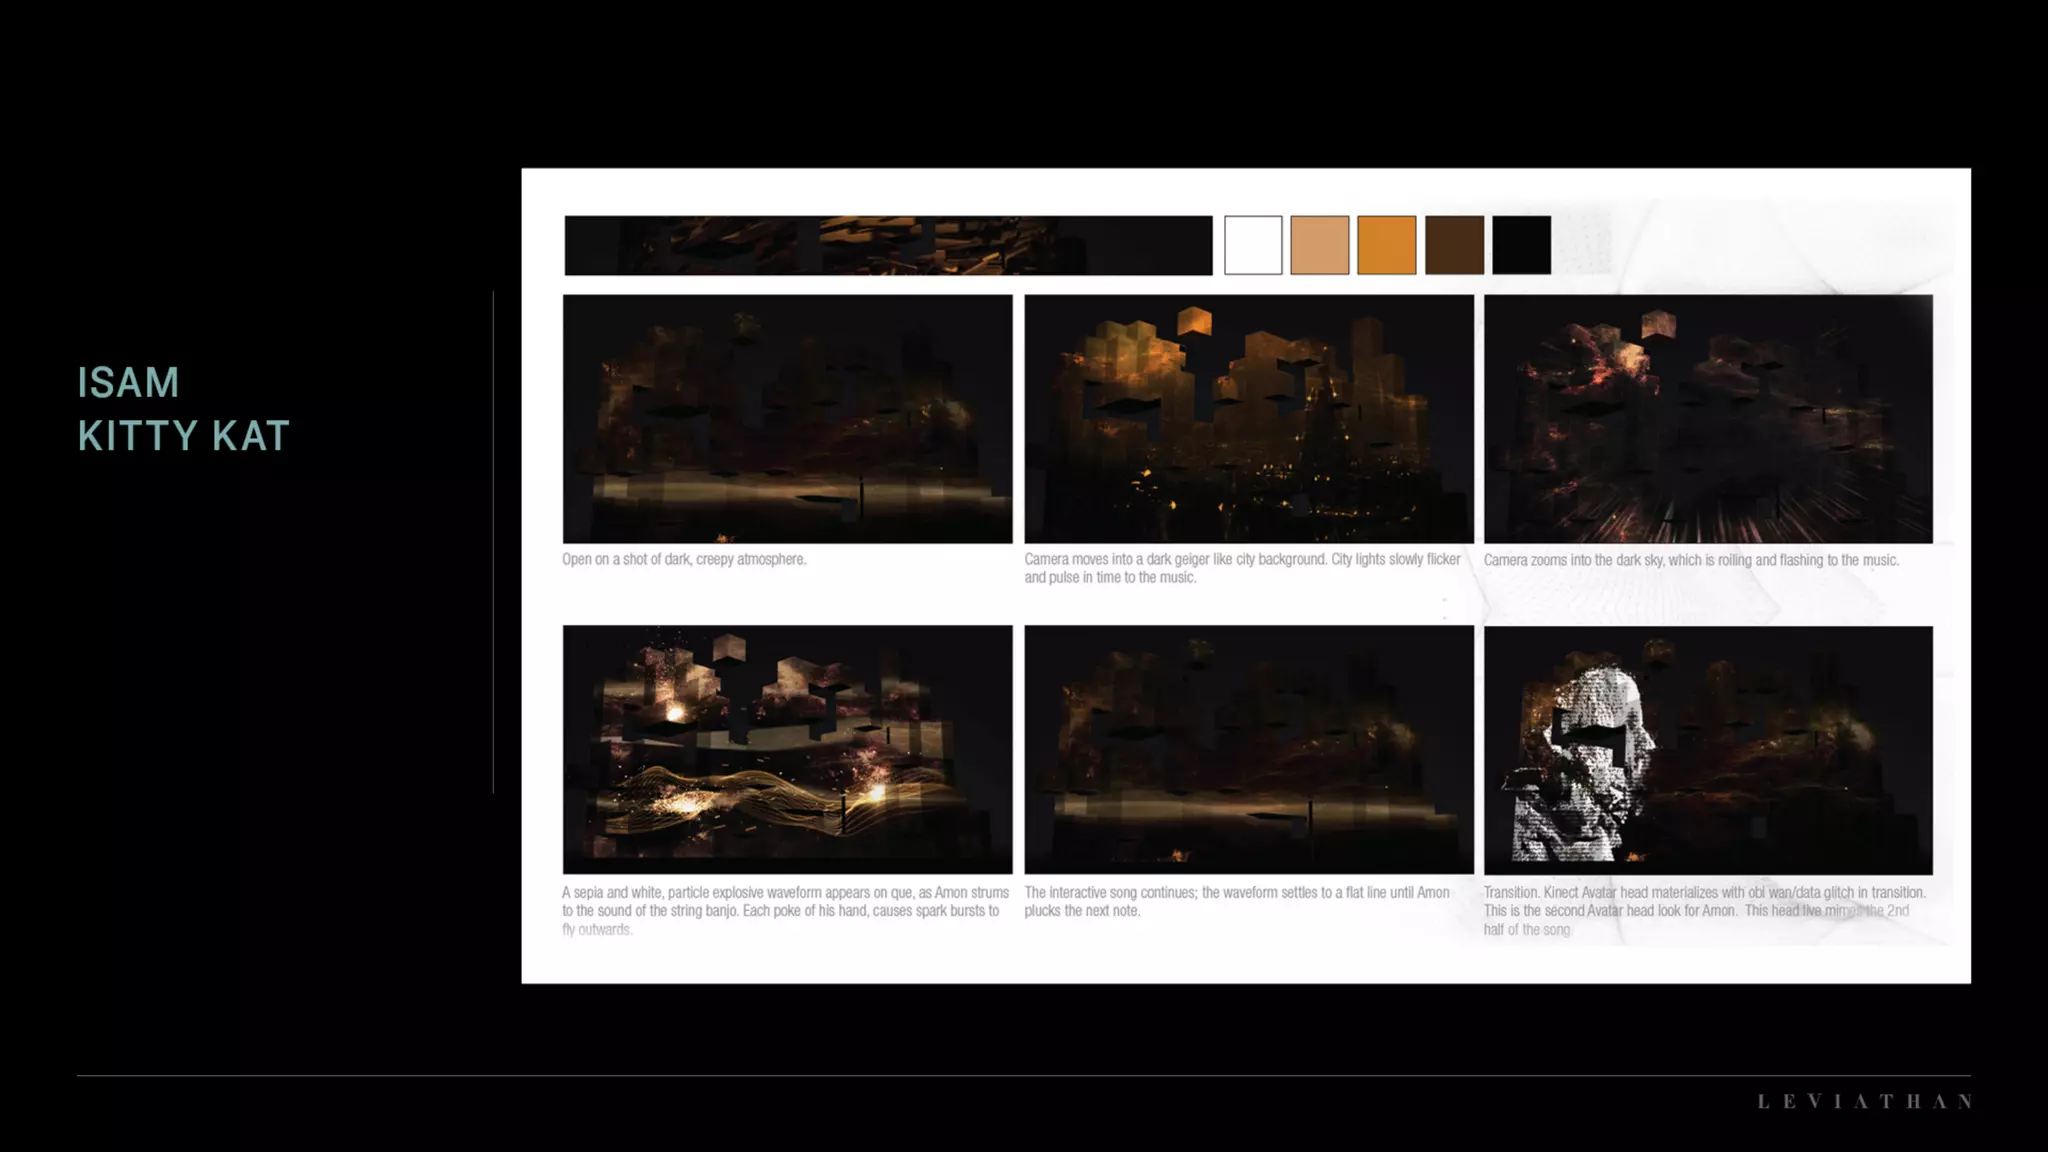Click the LEVIATHAN logo text
2048x1152 pixels.
pos(1864,1101)
